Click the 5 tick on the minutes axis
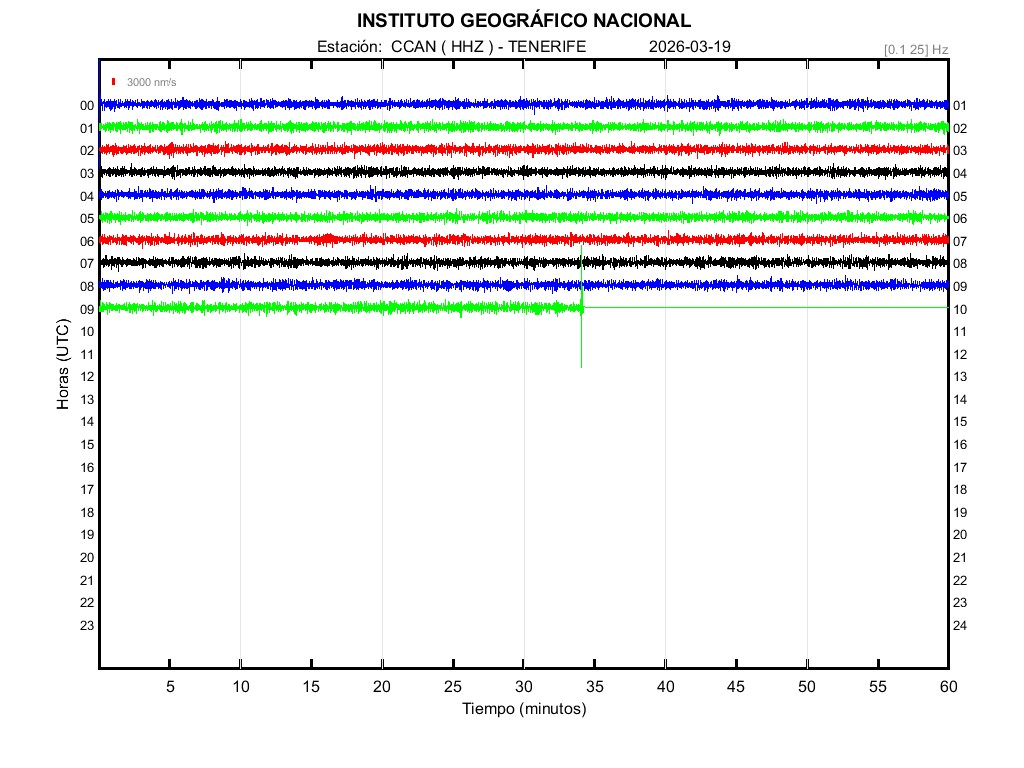The image size is (1024, 768). 170,687
